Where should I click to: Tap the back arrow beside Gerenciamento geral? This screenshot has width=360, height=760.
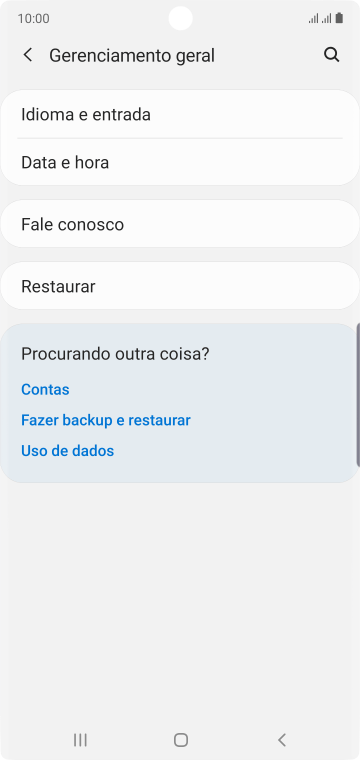coord(28,55)
